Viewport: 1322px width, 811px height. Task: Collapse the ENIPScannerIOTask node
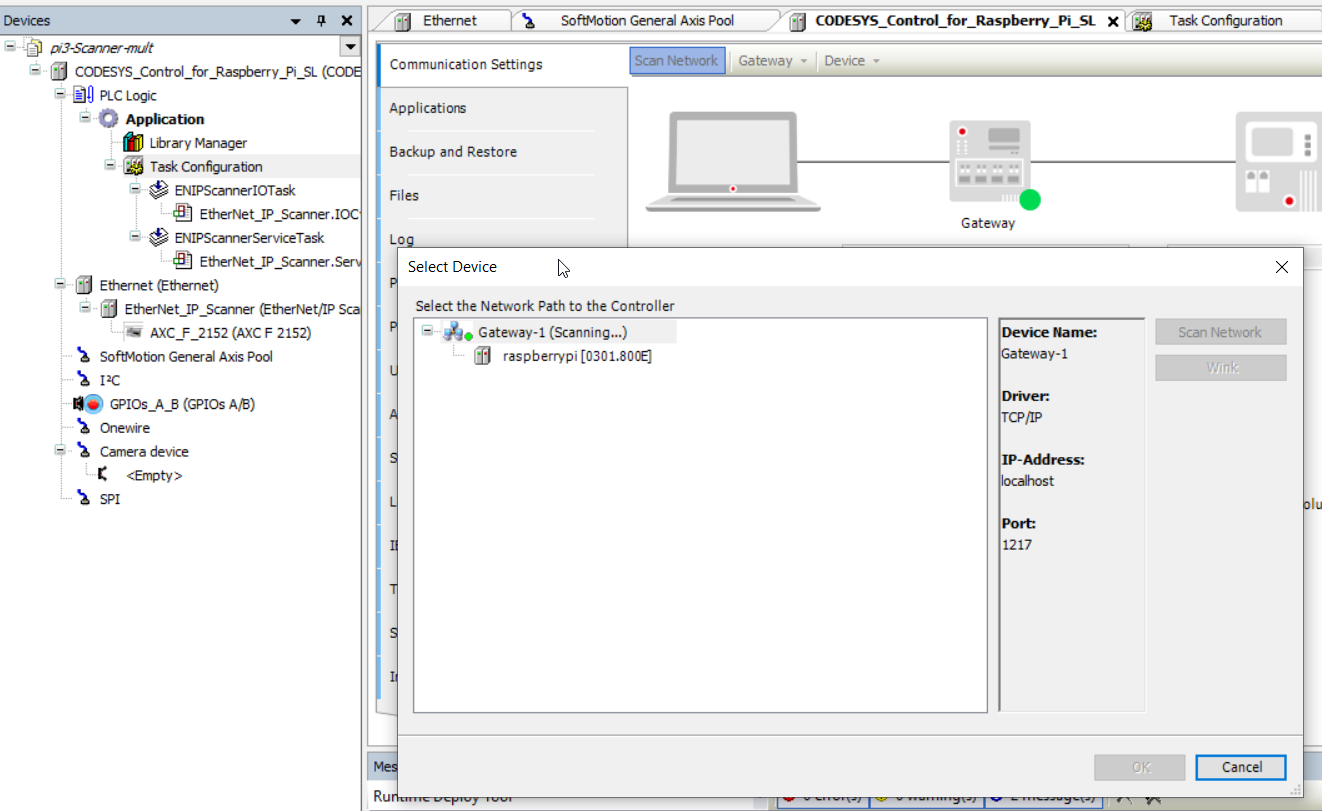point(135,190)
